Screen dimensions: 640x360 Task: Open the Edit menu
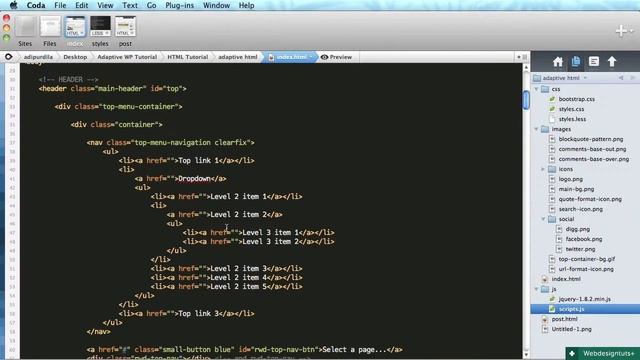82,5
